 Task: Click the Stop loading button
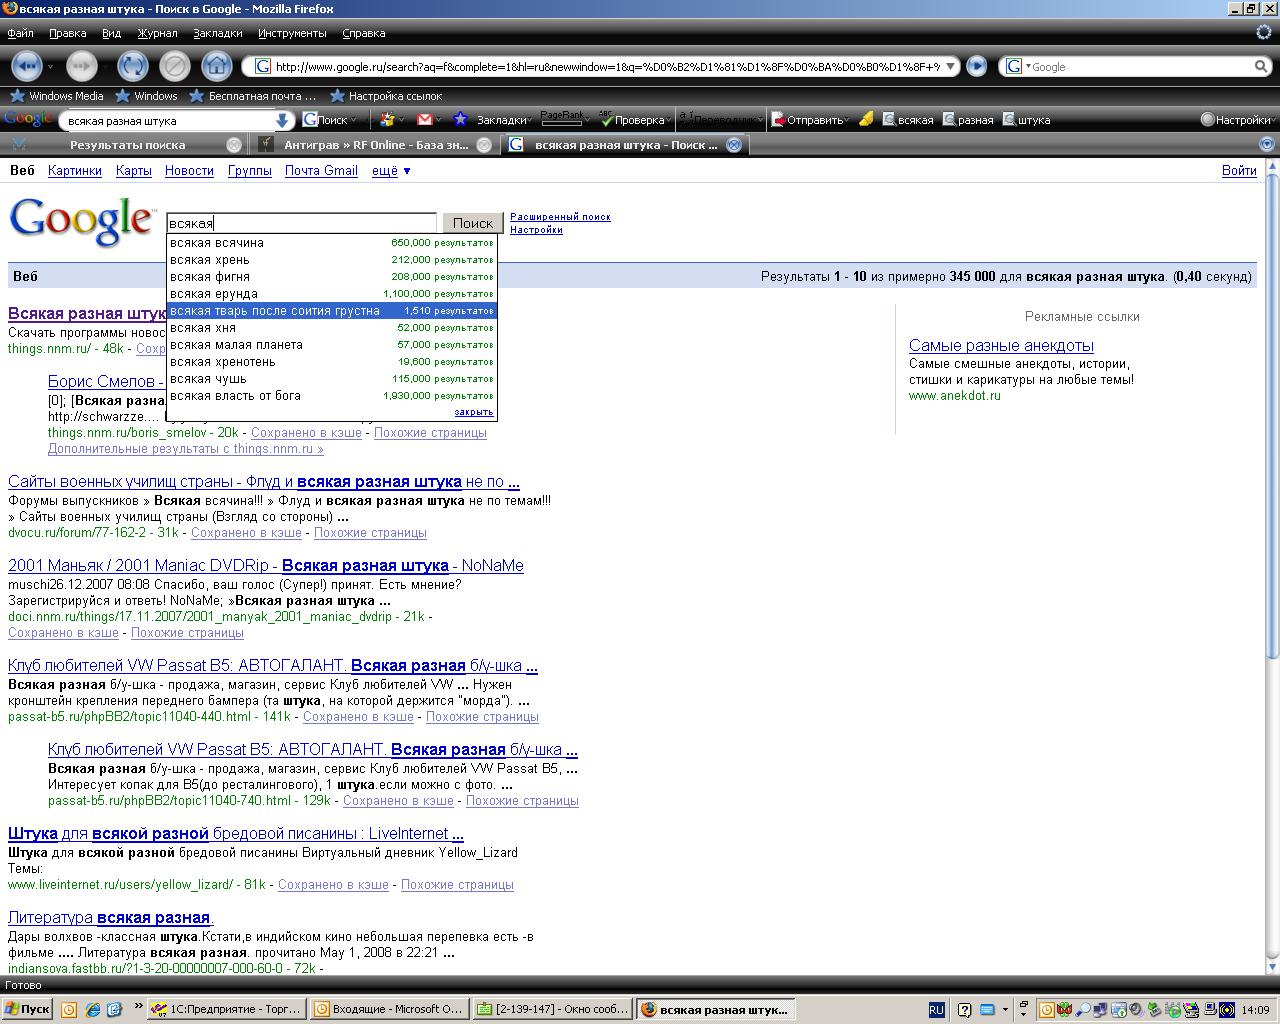[174, 66]
